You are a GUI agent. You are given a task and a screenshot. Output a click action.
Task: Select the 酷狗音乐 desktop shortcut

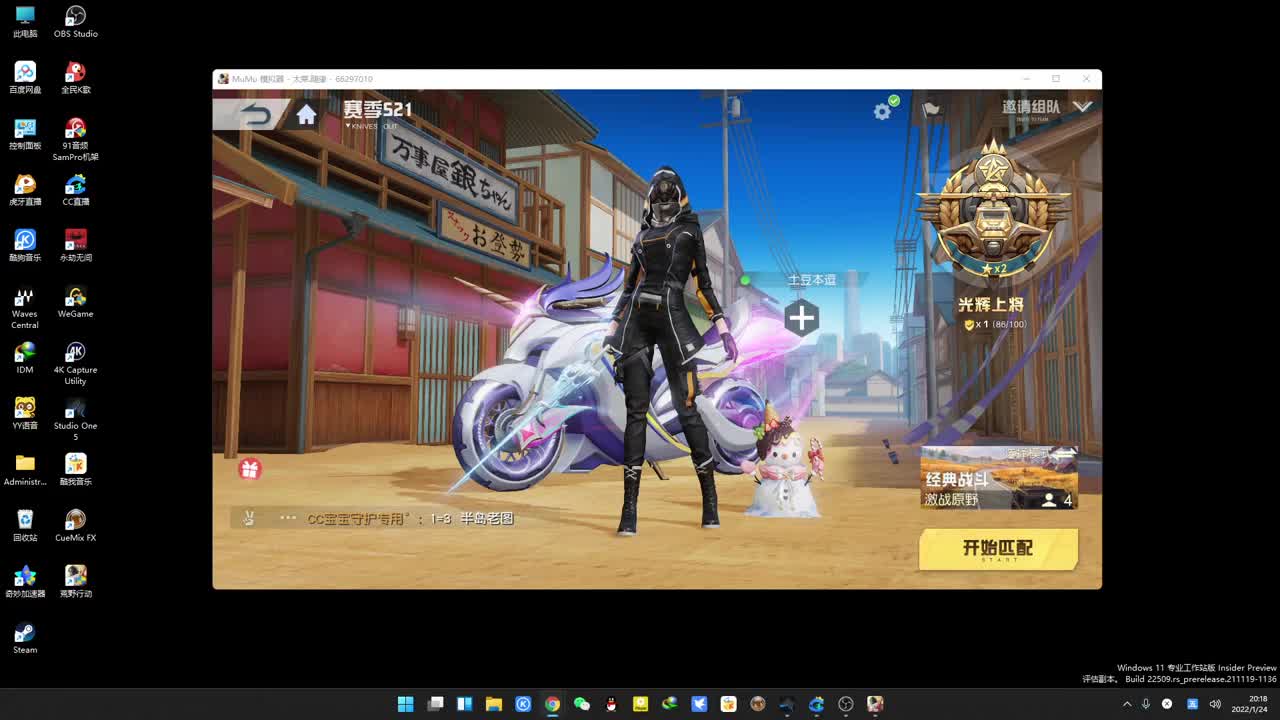point(25,246)
